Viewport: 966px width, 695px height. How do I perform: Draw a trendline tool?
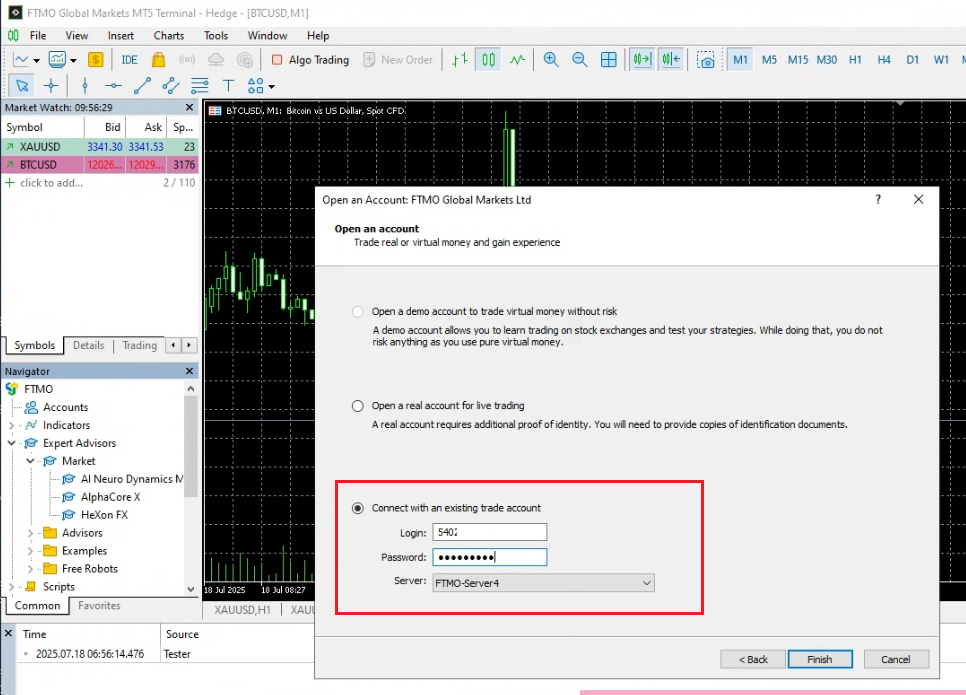click(142, 86)
